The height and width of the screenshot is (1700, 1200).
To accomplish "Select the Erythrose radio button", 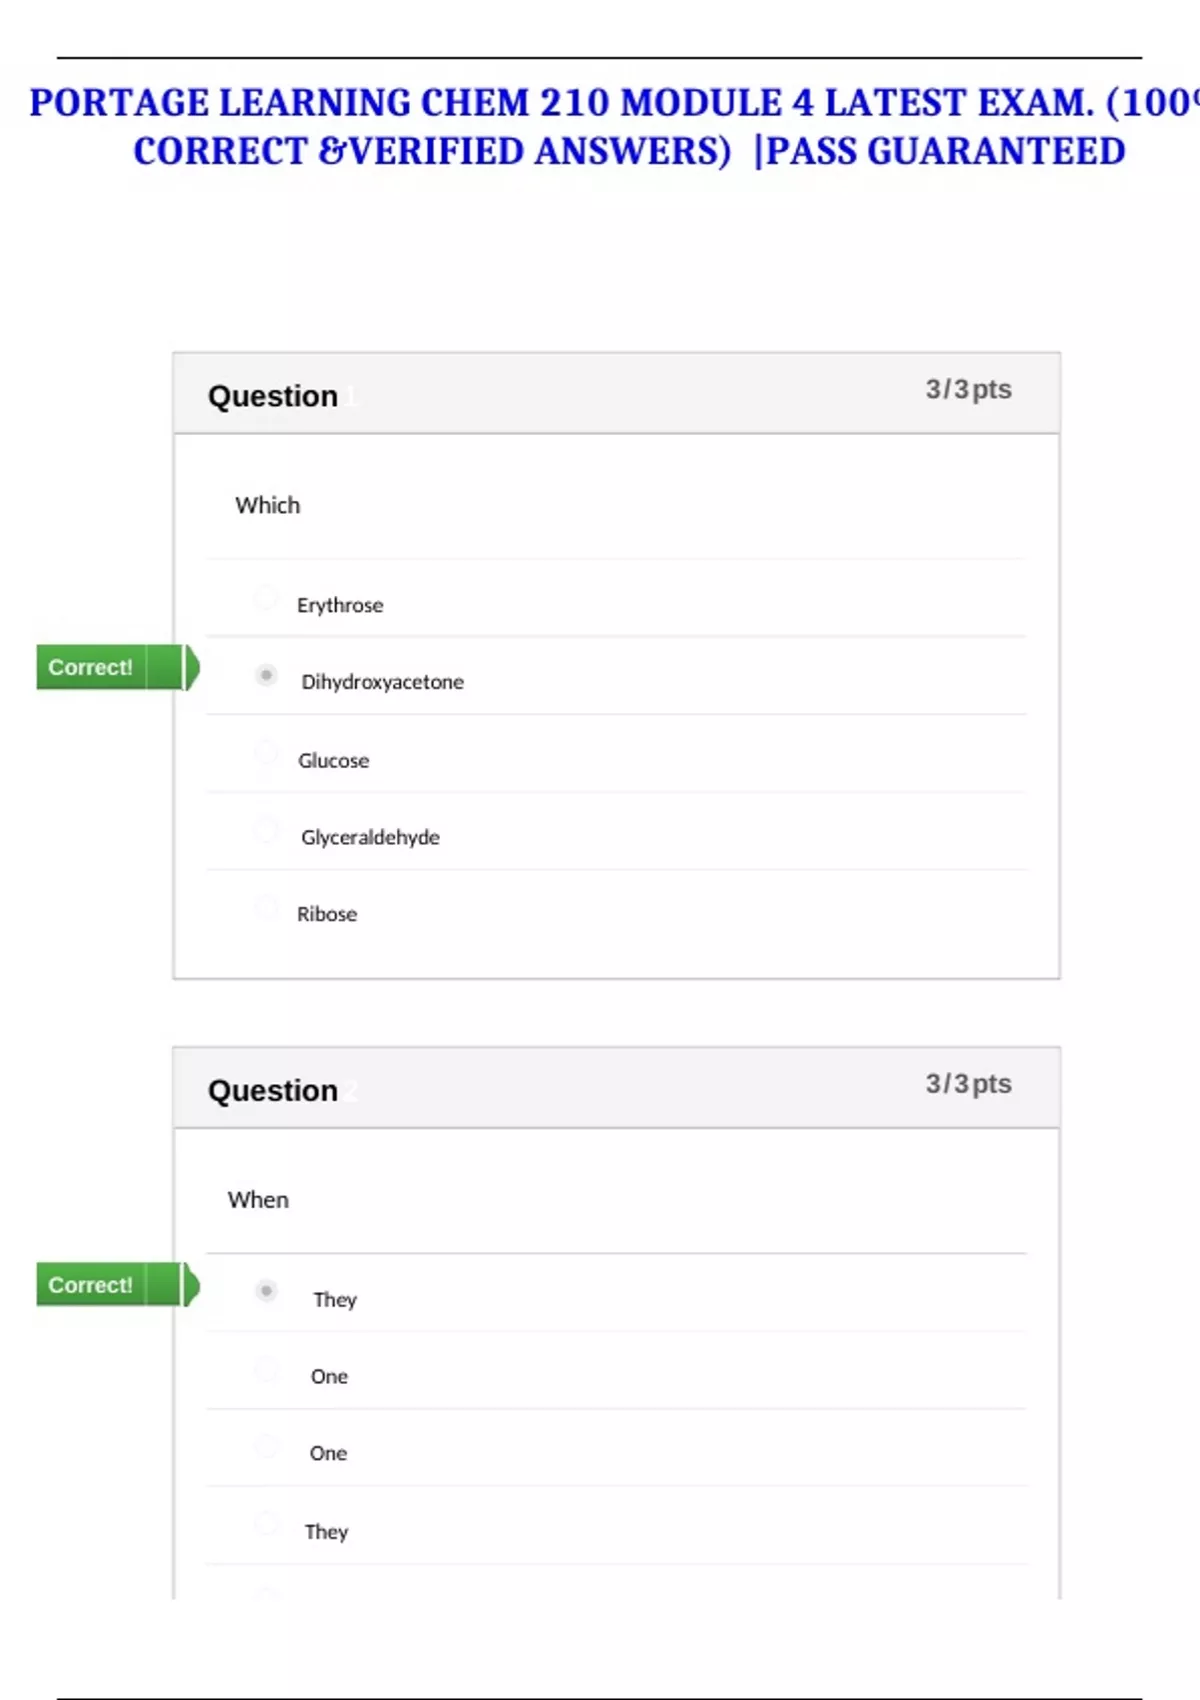I will pyautogui.click(x=266, y=598).
